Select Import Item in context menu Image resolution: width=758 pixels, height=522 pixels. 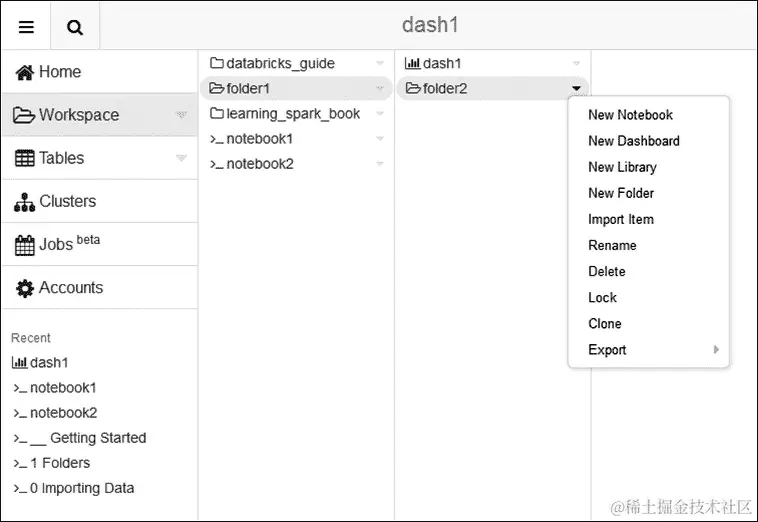[621, 219]
